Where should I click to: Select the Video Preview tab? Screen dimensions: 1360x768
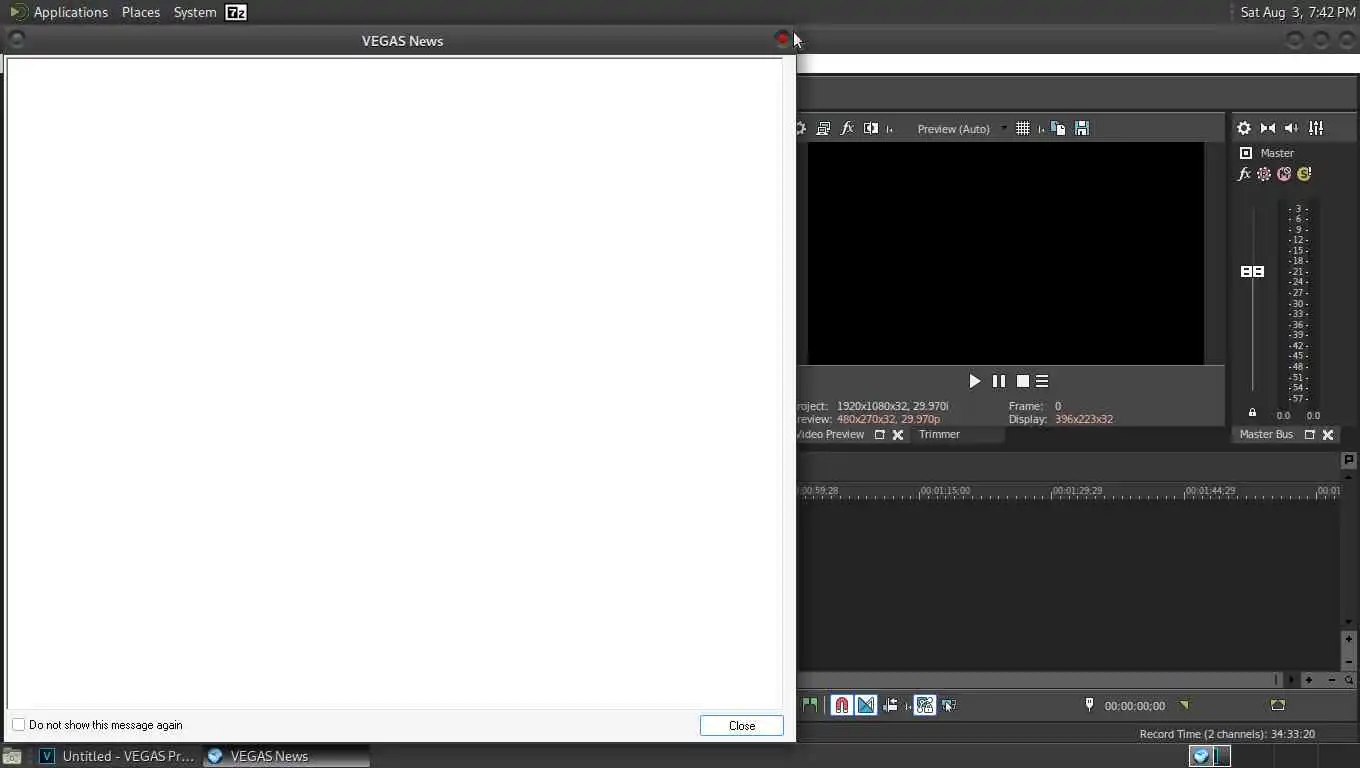(831, 434)
